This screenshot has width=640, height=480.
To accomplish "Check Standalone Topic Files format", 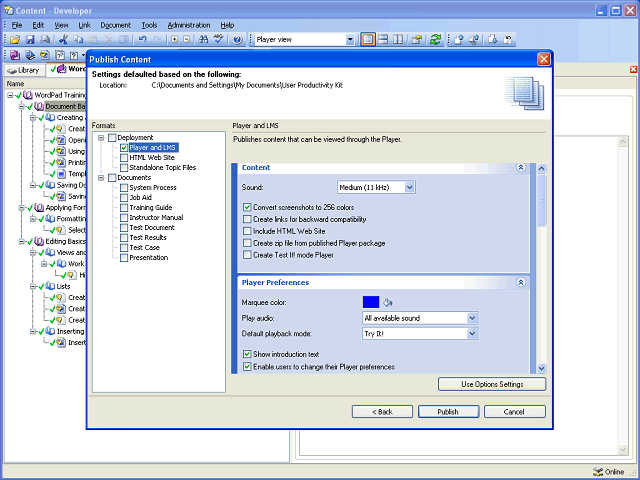I will tap(124, 168).
